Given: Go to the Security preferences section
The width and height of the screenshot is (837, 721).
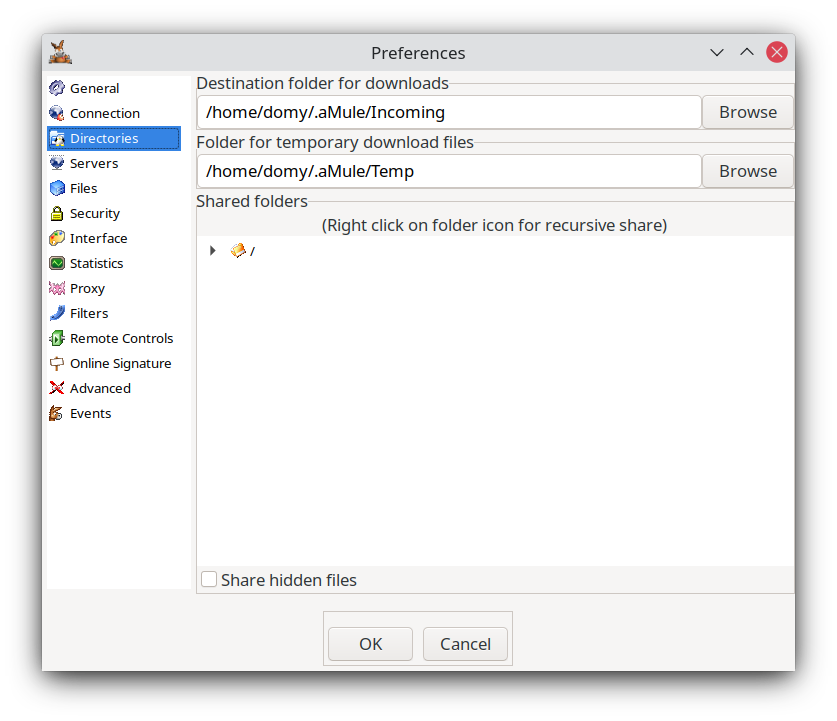Looking at the screenshot, I should 95,213.
